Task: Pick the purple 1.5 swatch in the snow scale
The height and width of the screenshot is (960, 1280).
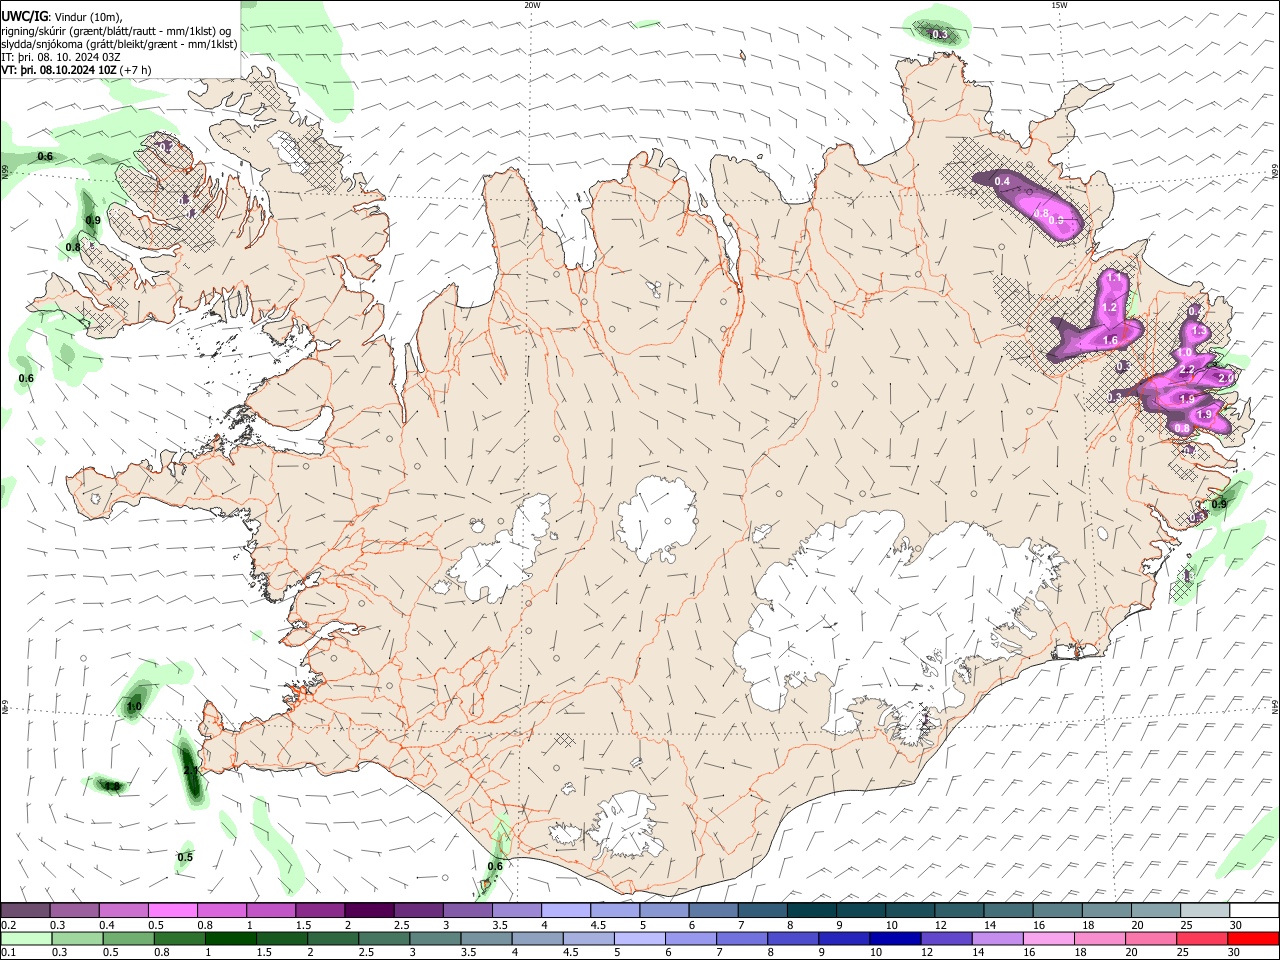Action: point(319,910)
